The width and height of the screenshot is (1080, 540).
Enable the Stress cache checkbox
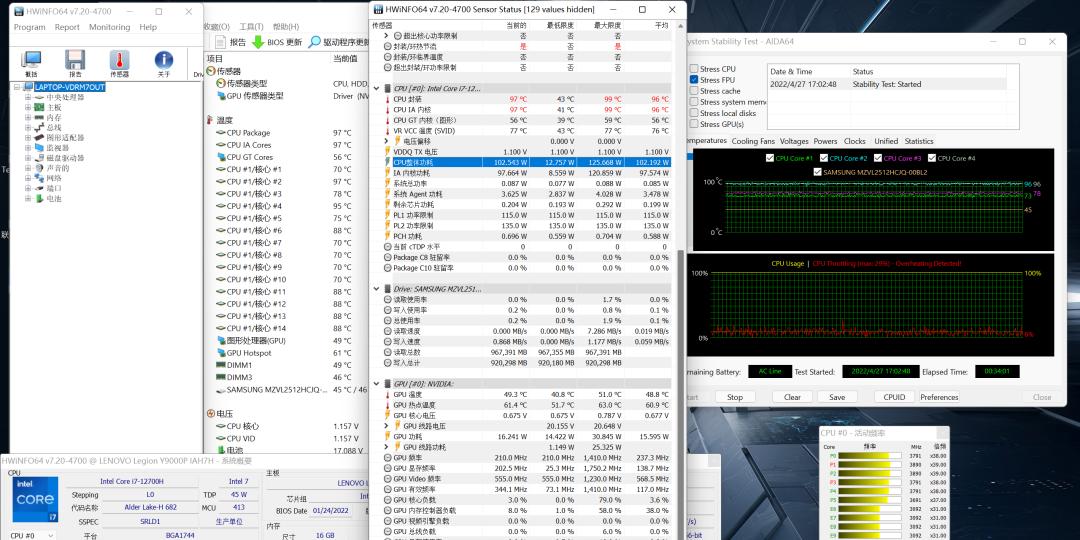694,91
